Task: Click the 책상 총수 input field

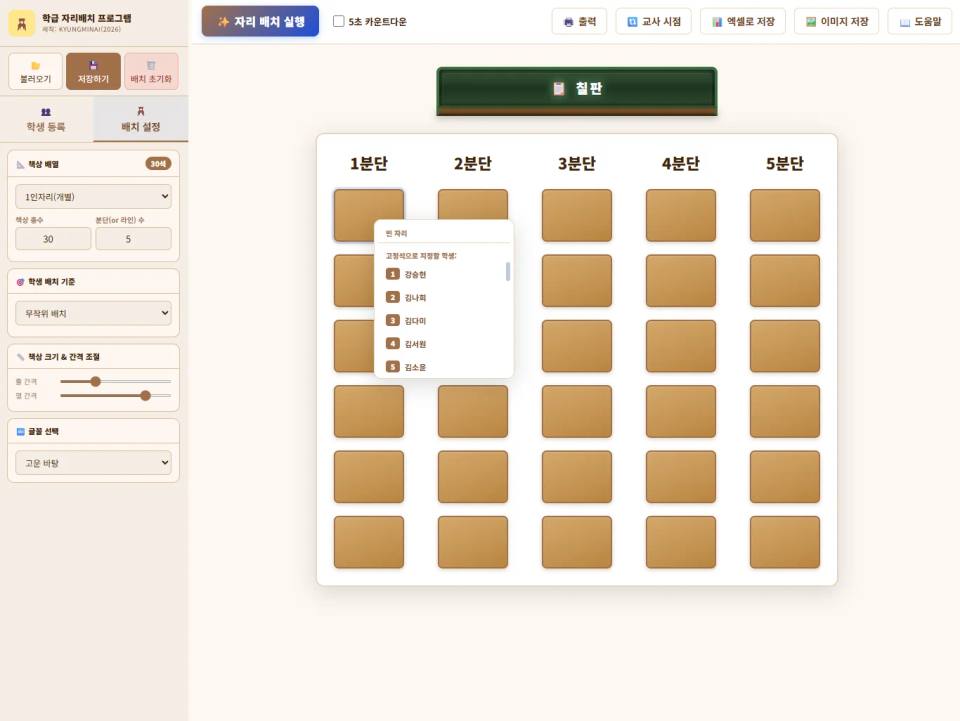Action: 53,239
